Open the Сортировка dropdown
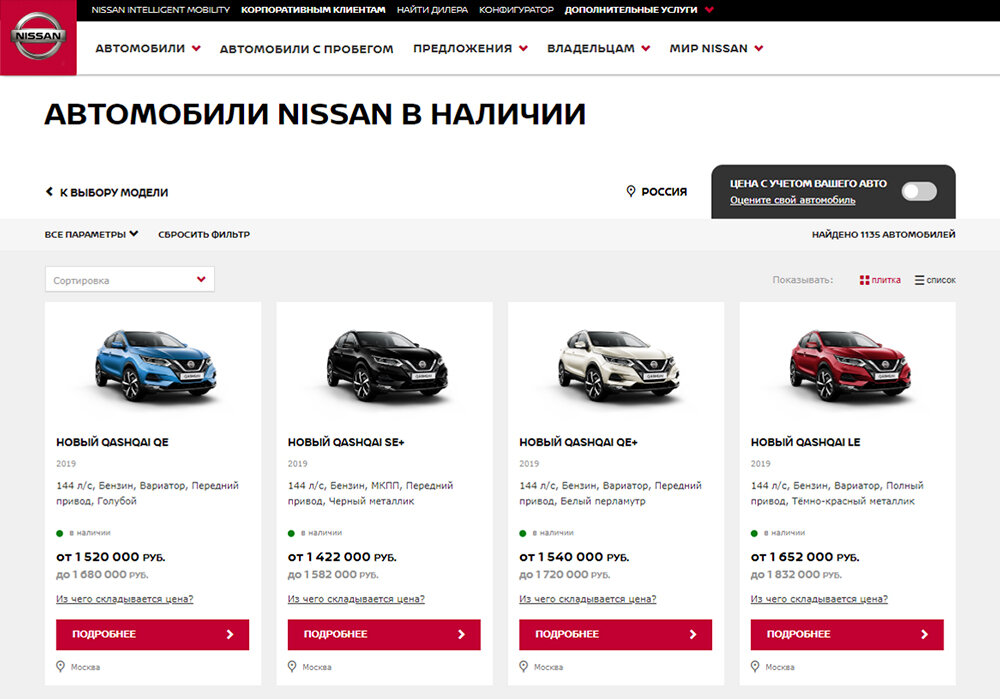 (x=129, y=280)
